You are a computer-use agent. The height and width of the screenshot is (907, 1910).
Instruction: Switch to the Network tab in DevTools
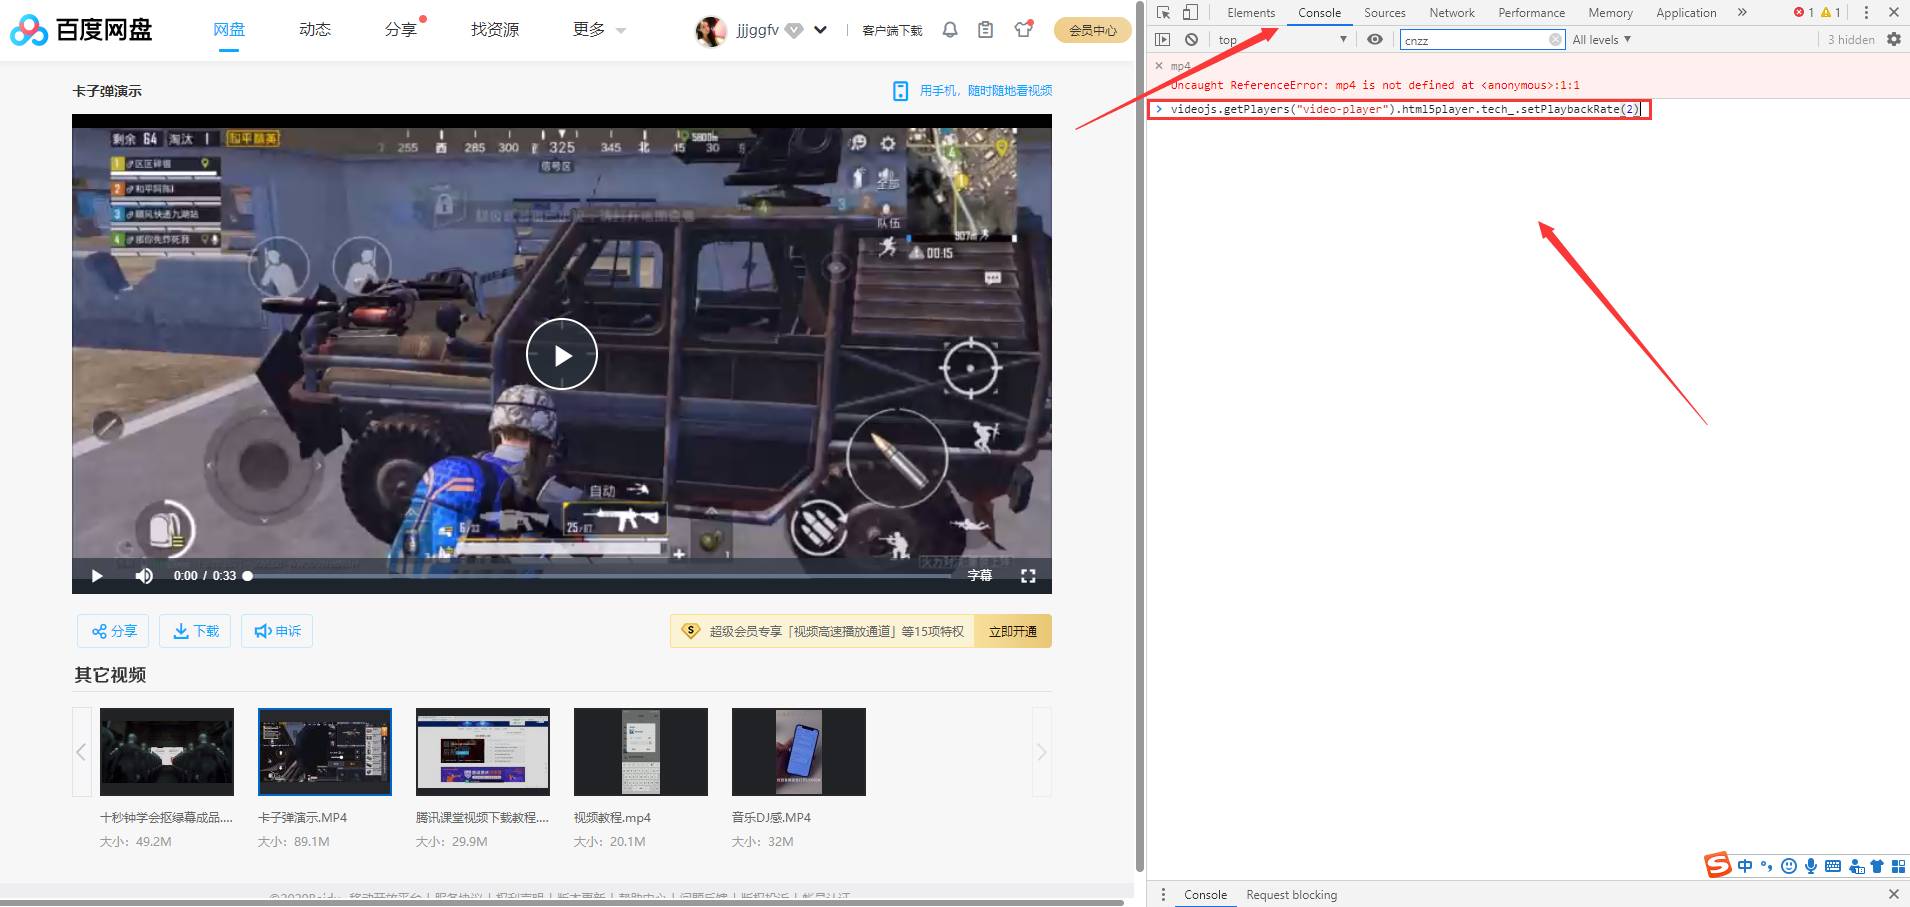coord(1451,13)
